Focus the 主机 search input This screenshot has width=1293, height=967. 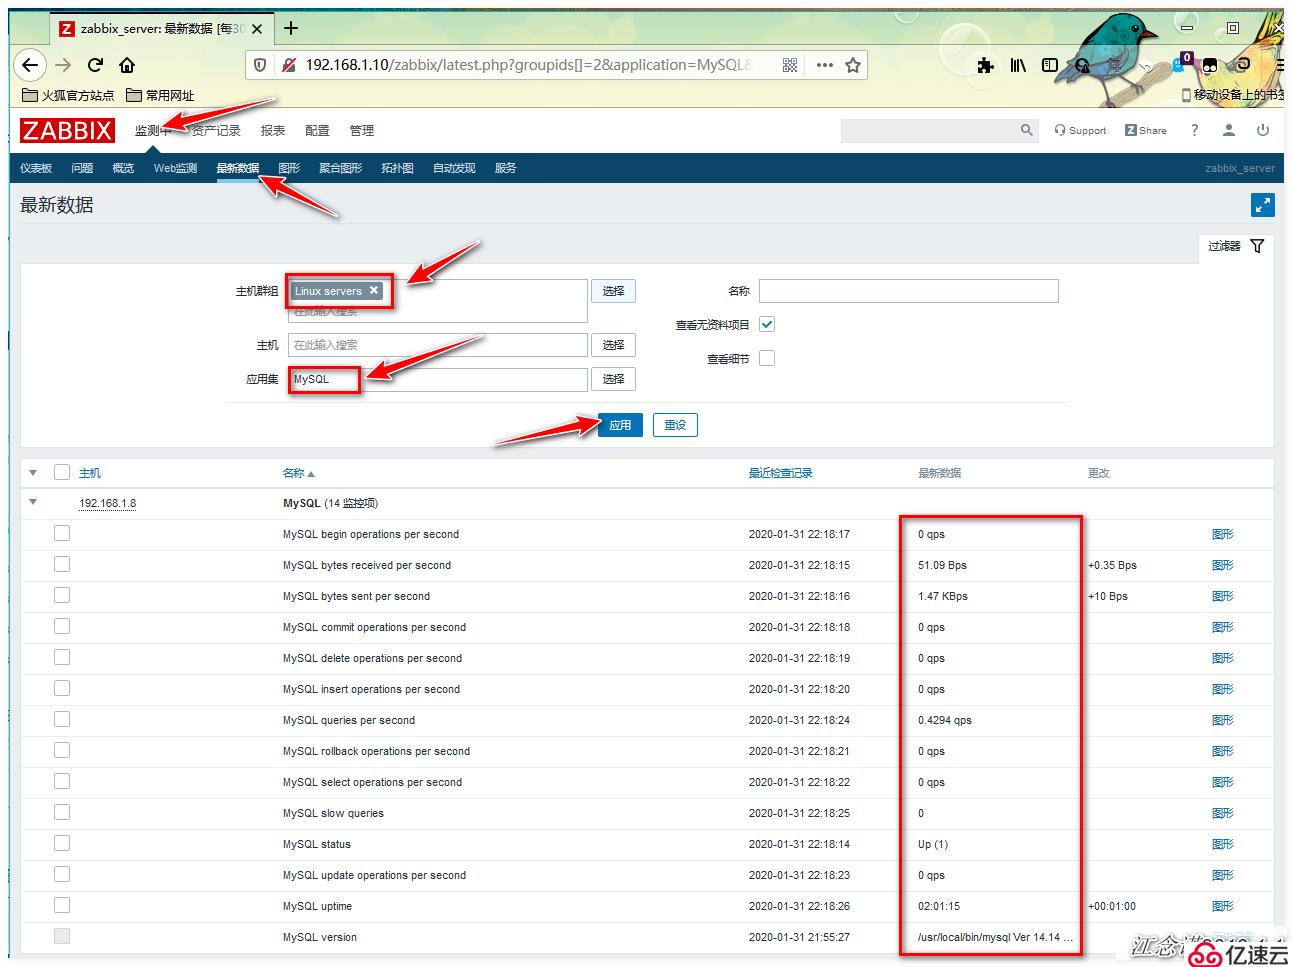click(x=438, y=345)
